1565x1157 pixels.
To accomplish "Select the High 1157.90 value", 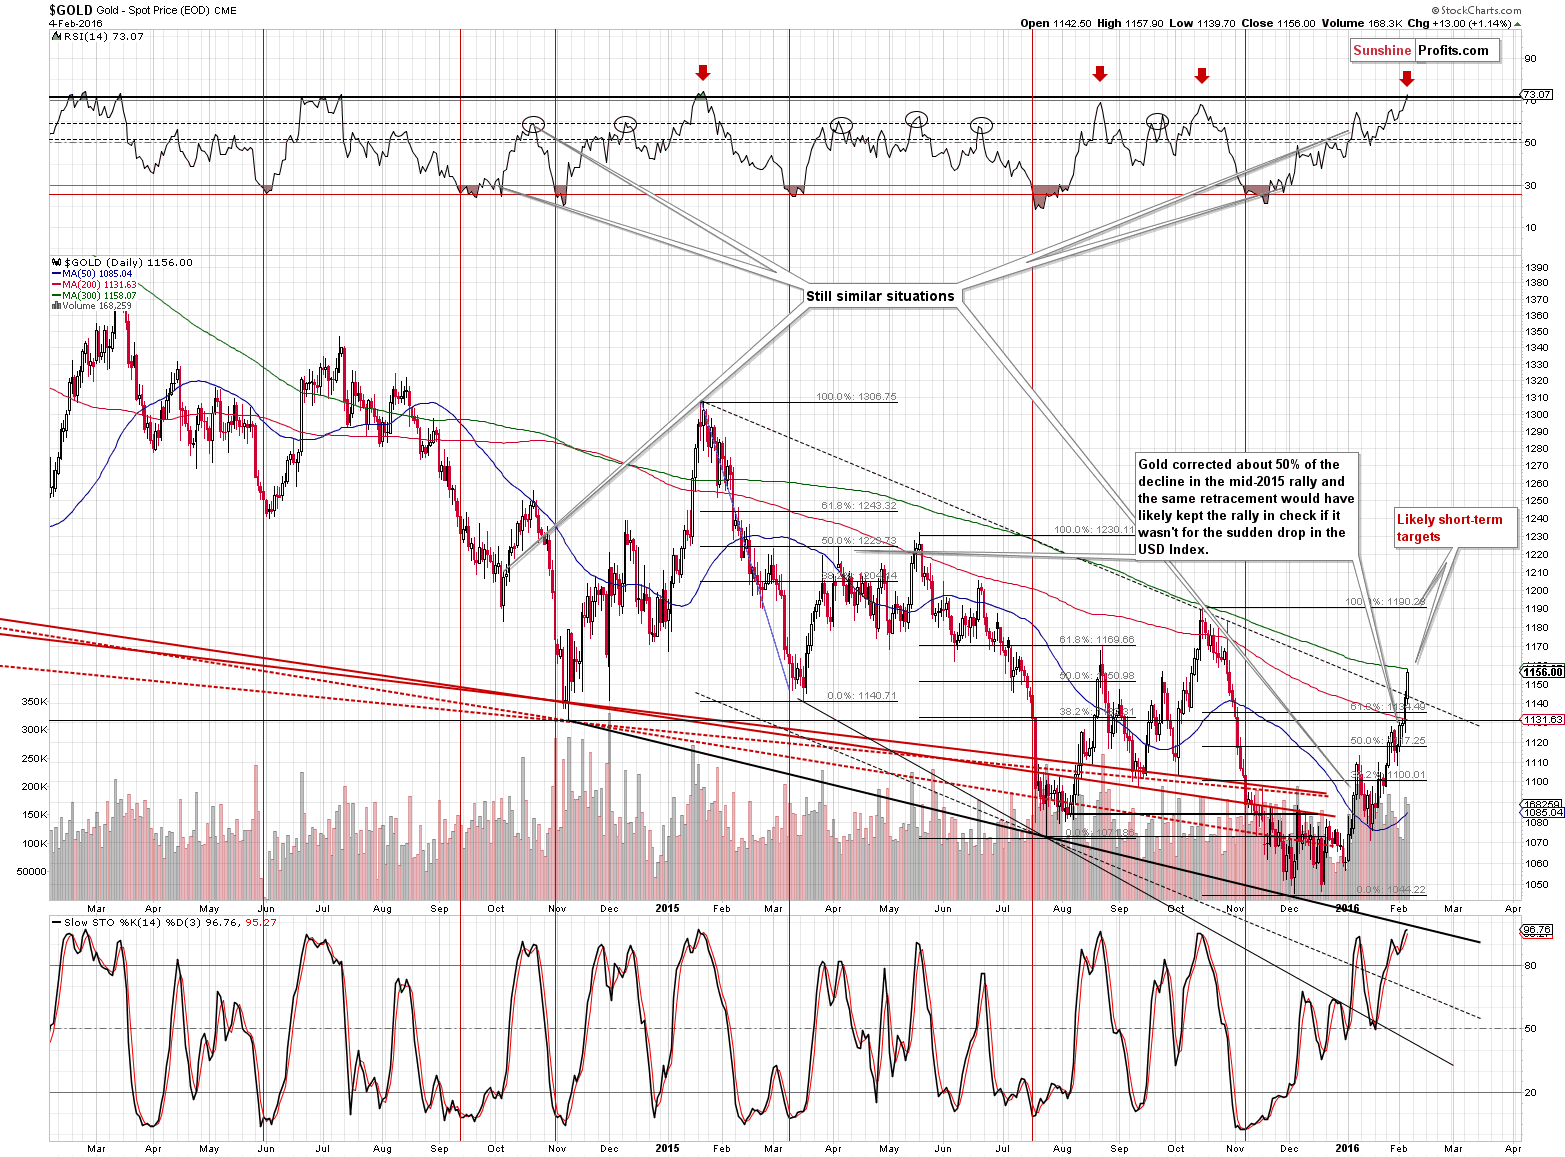I will [1131, 23].
